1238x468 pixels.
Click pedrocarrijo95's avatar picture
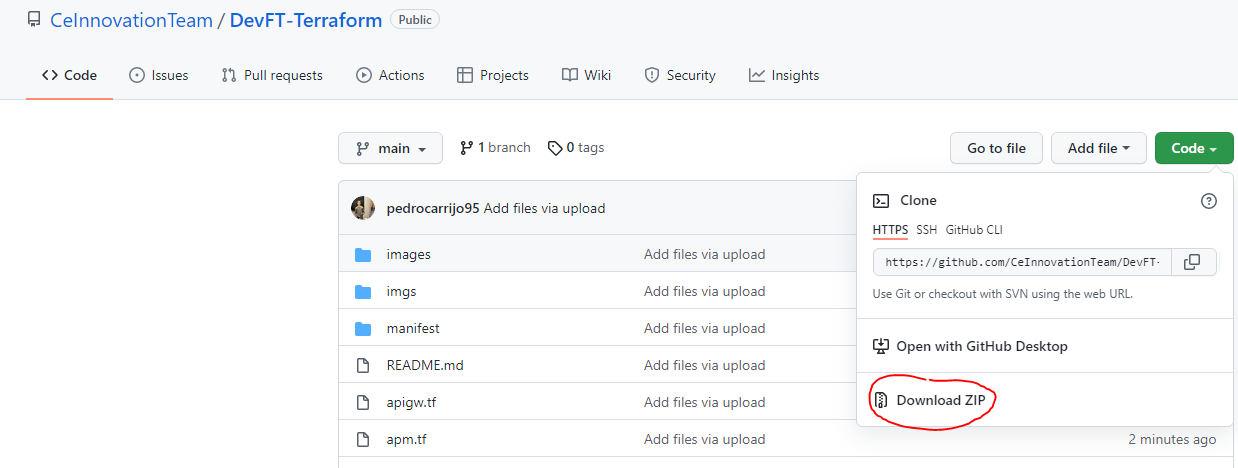point(363,208)
